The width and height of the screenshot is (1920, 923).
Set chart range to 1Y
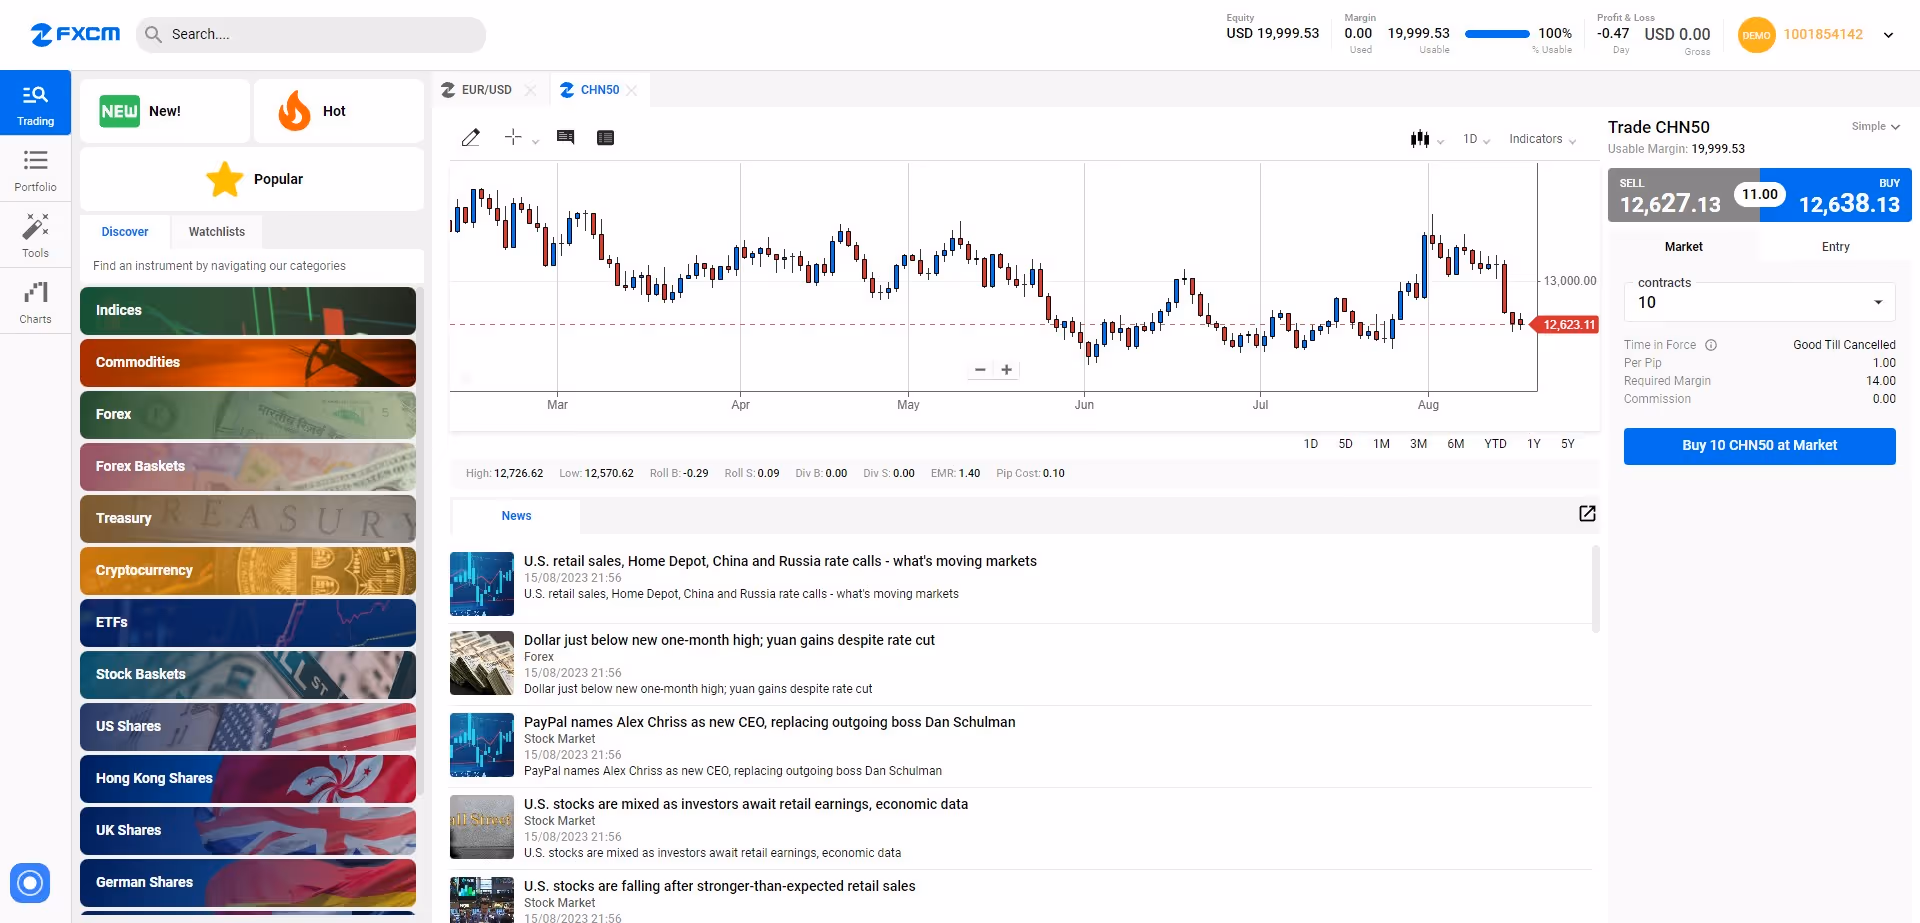click(1533, 444)
